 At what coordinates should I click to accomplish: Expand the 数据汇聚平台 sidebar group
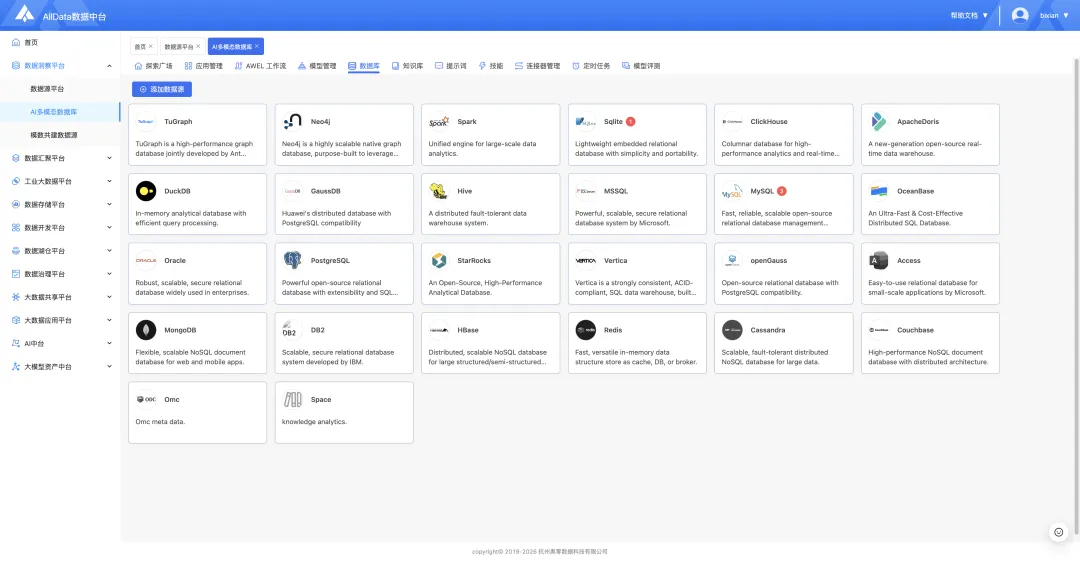pyautogui.click(x=109, y=158)
